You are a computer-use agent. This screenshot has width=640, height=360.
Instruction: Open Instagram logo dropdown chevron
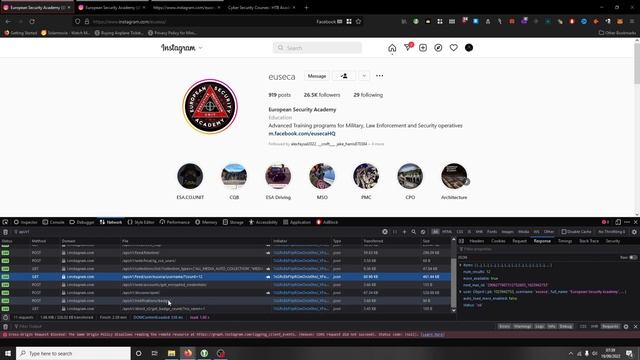pyautogui.click(x=200, y=48)
